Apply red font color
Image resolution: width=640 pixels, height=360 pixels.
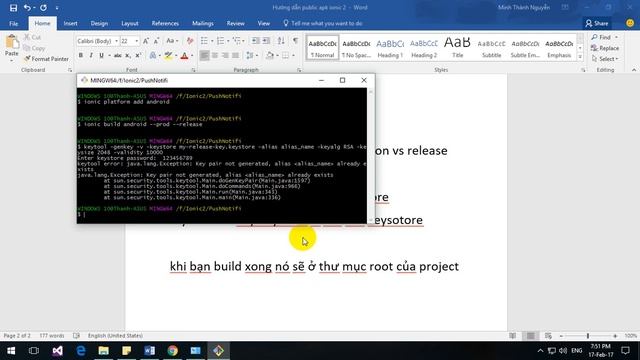pyautogui.click(x=184, y=56)
